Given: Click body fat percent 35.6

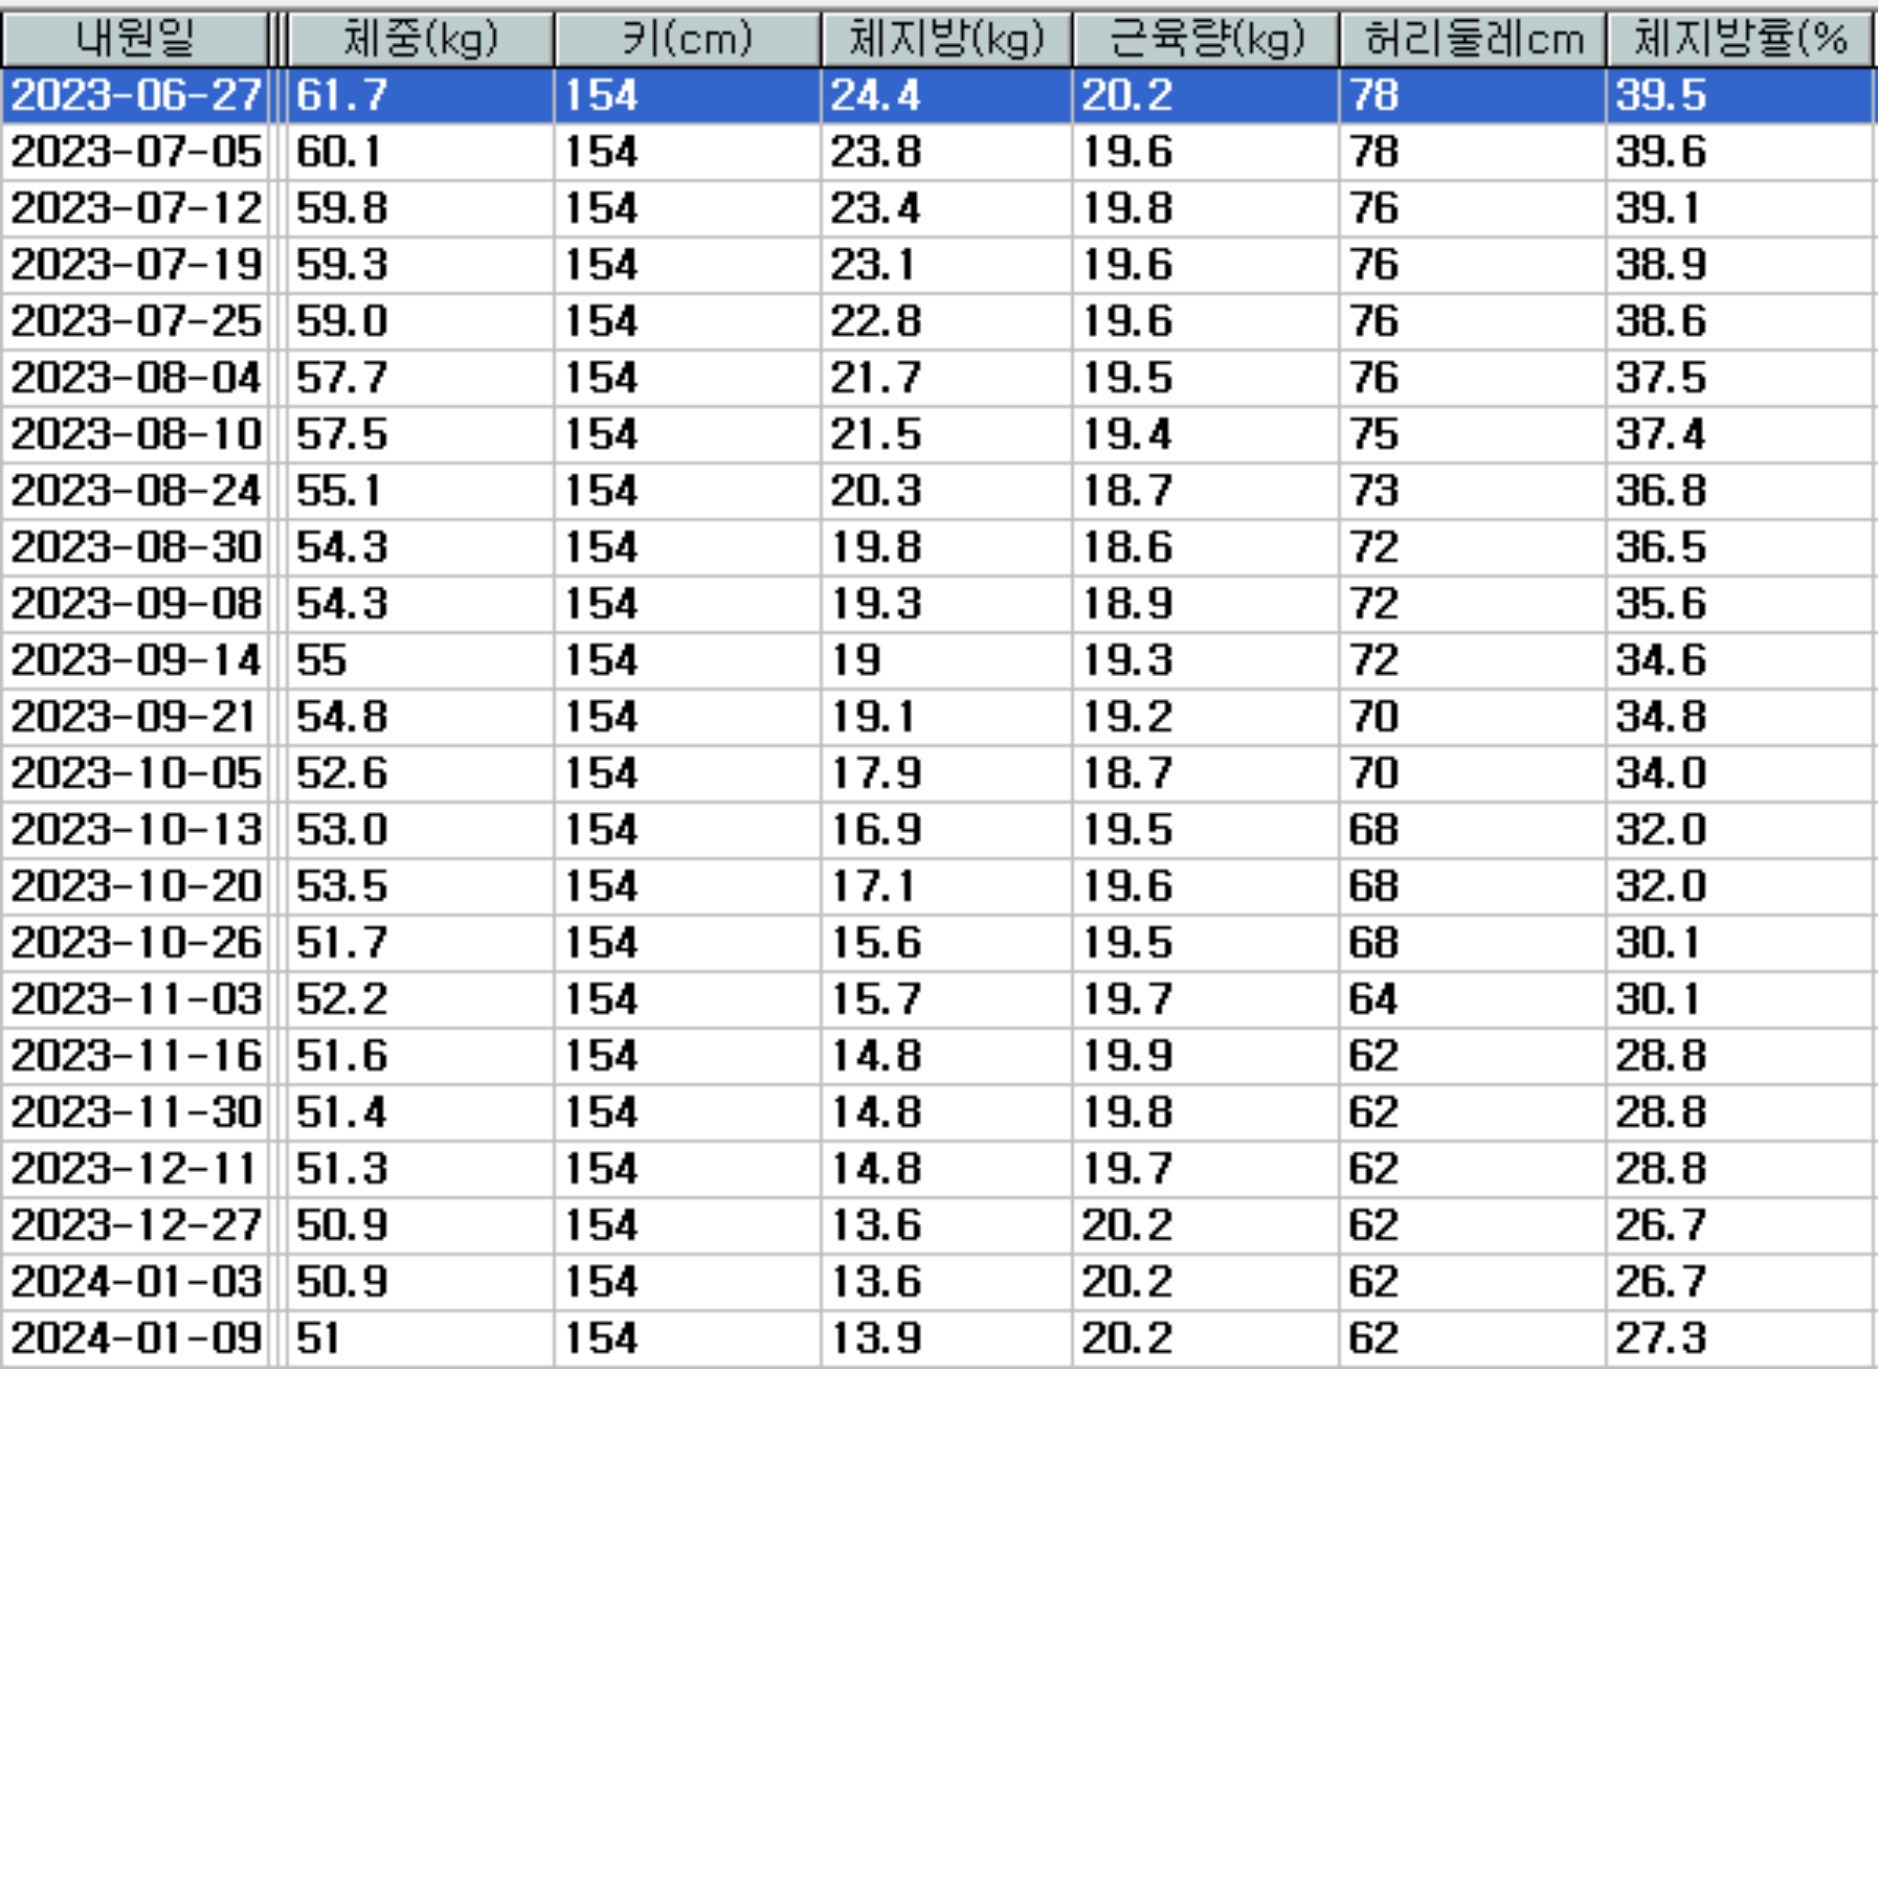Looking at the screenshot, I should [x=1660, y=604].
